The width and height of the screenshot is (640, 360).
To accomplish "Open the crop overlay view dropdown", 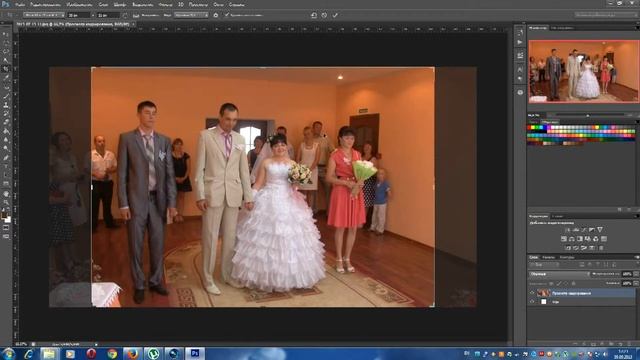I will [191, 15].
